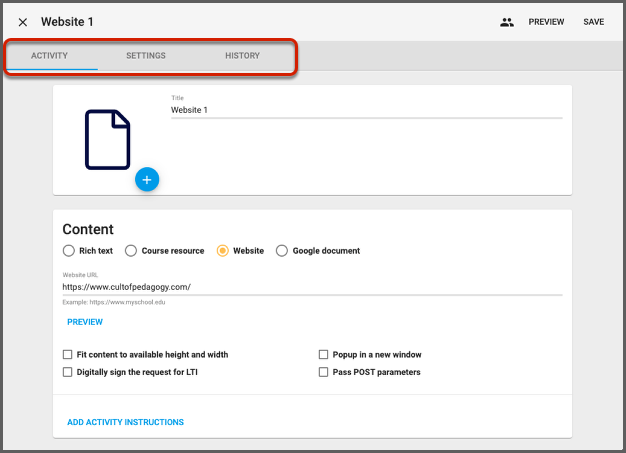Enable Fit content to available height and width
The height and width of the screenshot is (453, 626).
click(68, 354)
